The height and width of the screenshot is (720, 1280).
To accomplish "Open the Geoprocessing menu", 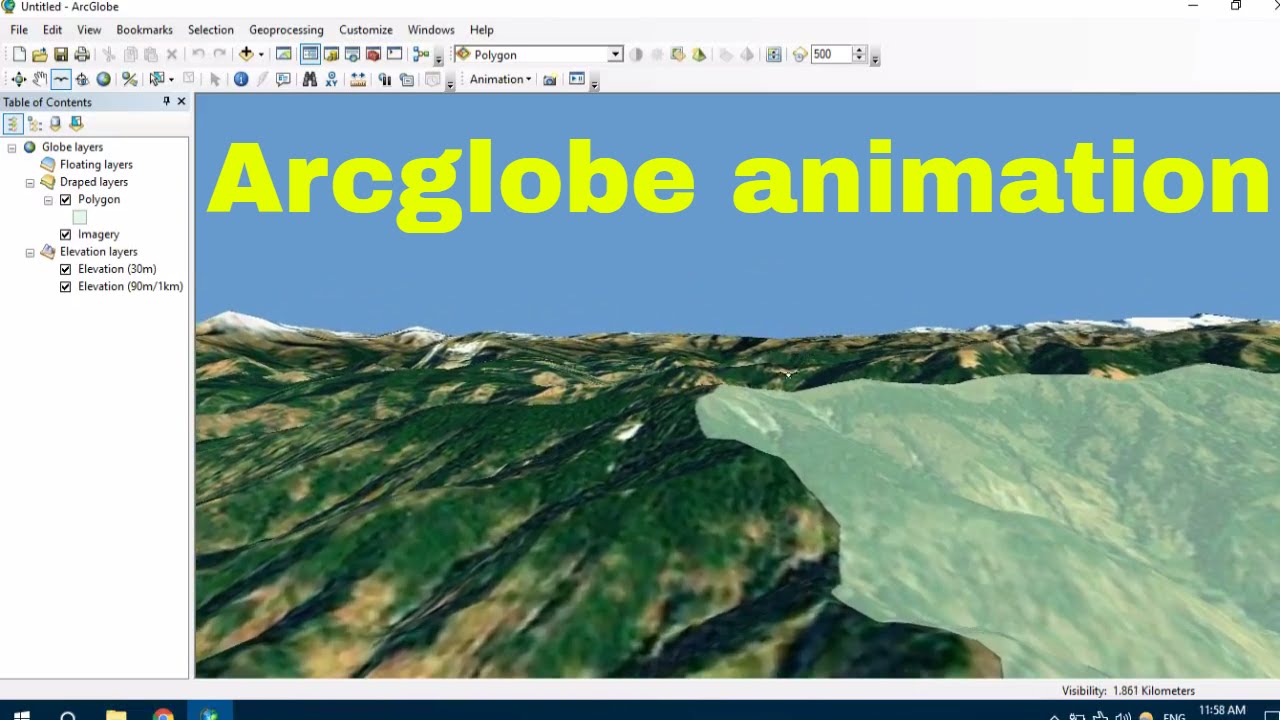I will pos(286,30).
